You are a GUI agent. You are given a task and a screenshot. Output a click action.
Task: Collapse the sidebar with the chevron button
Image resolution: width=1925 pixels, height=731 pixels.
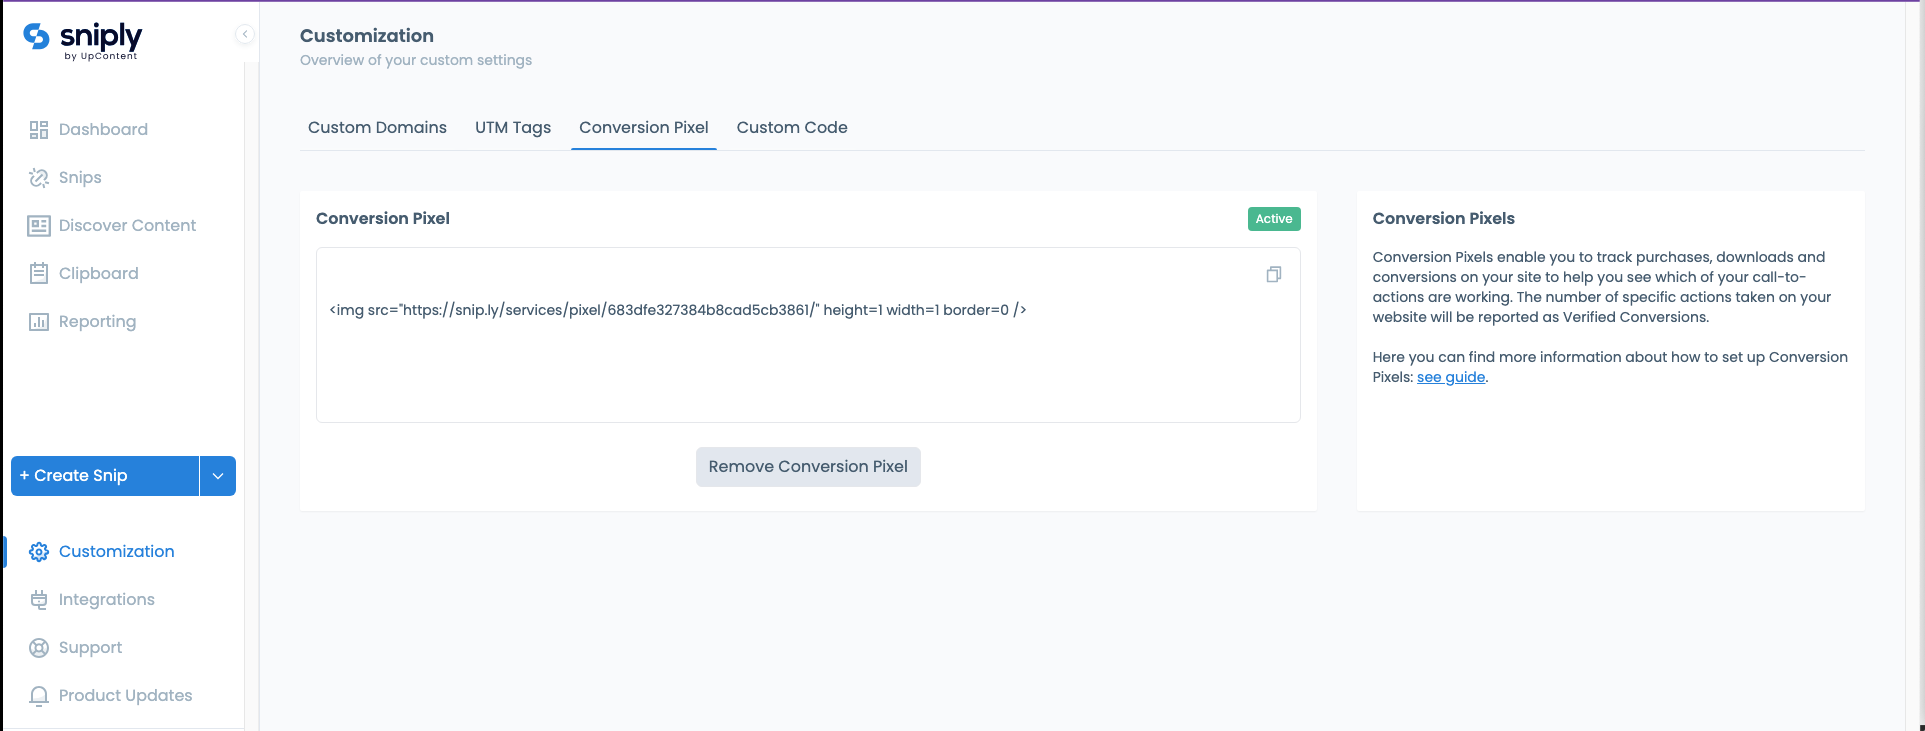[245, 35]
